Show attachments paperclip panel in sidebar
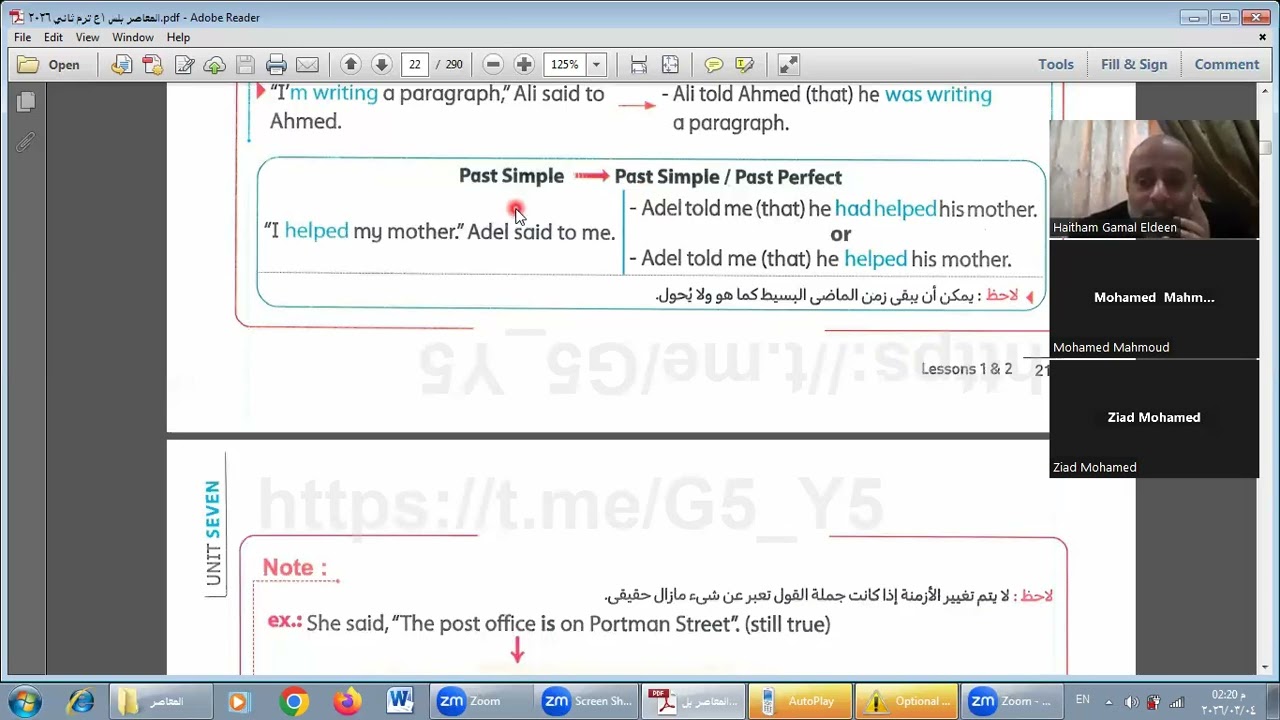Screen dimensions: 1280x720 [26, 142]
